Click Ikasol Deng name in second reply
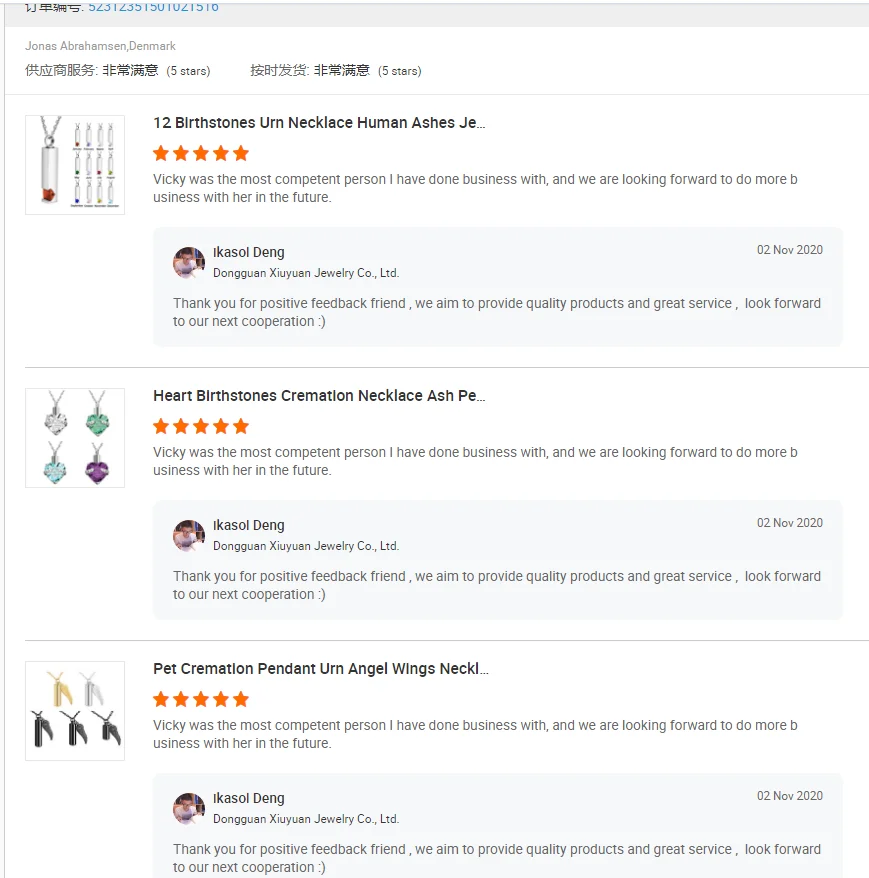Screen dimensions: 869x878 249,526
